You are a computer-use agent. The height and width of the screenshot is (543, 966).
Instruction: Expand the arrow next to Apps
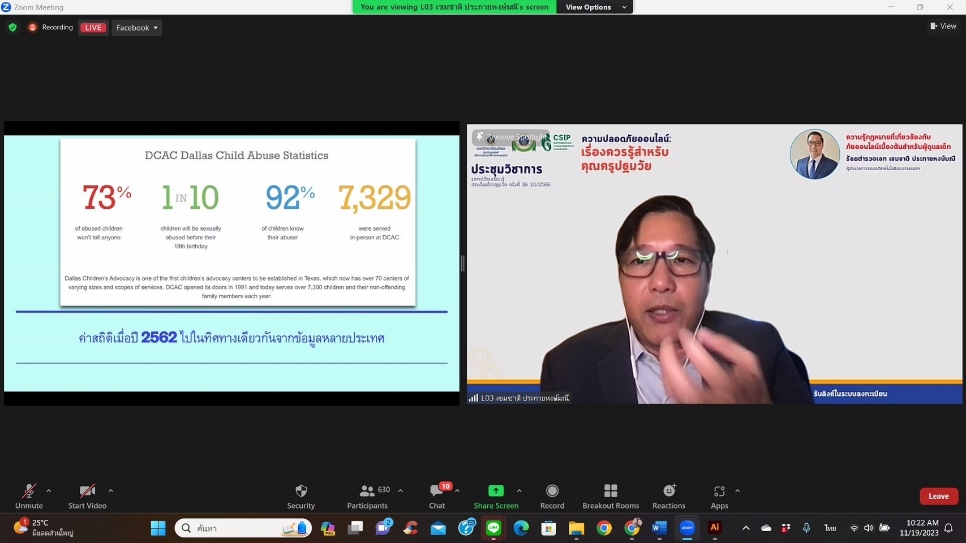(737, 491)
